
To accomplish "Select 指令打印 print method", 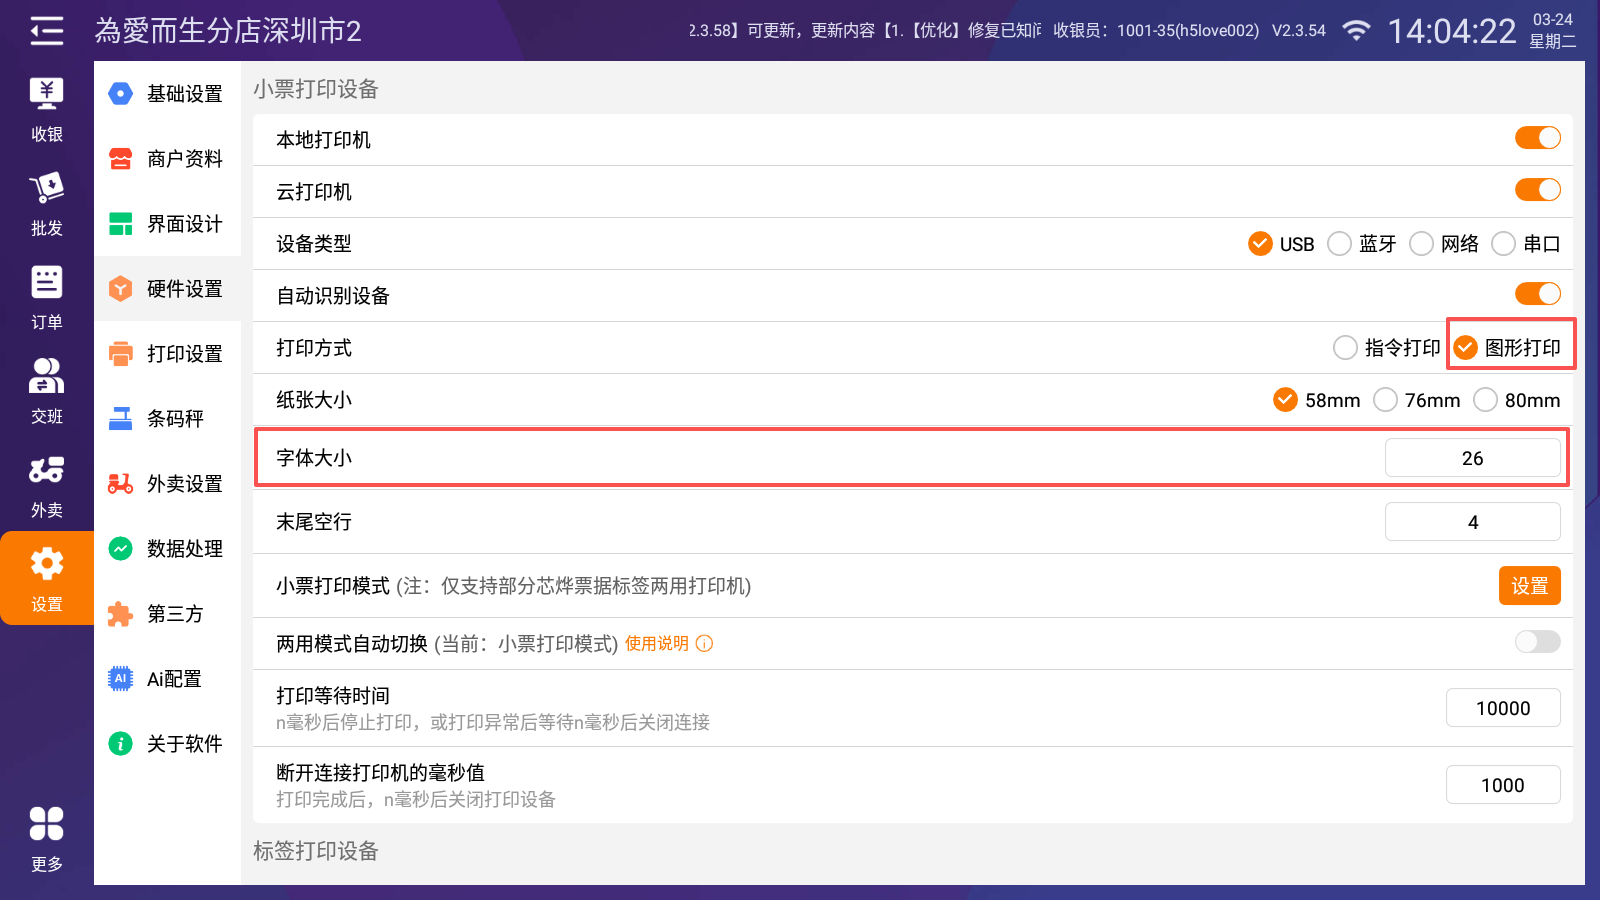I will click(1346, 348).
